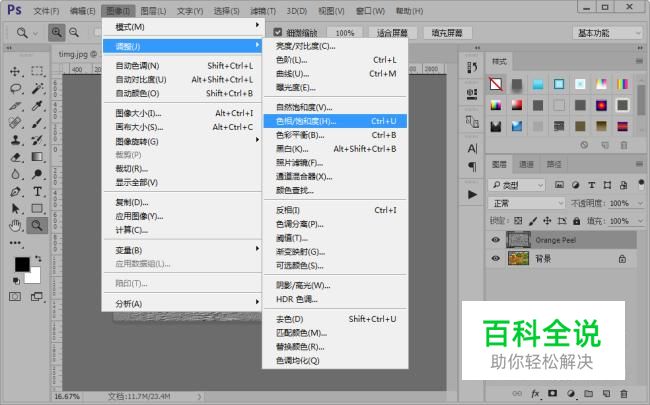Image resolution: width=650 pixels, height=405 pixels.
Task: Open the blend mode 正常 dropdown
Action: point(526,203)
